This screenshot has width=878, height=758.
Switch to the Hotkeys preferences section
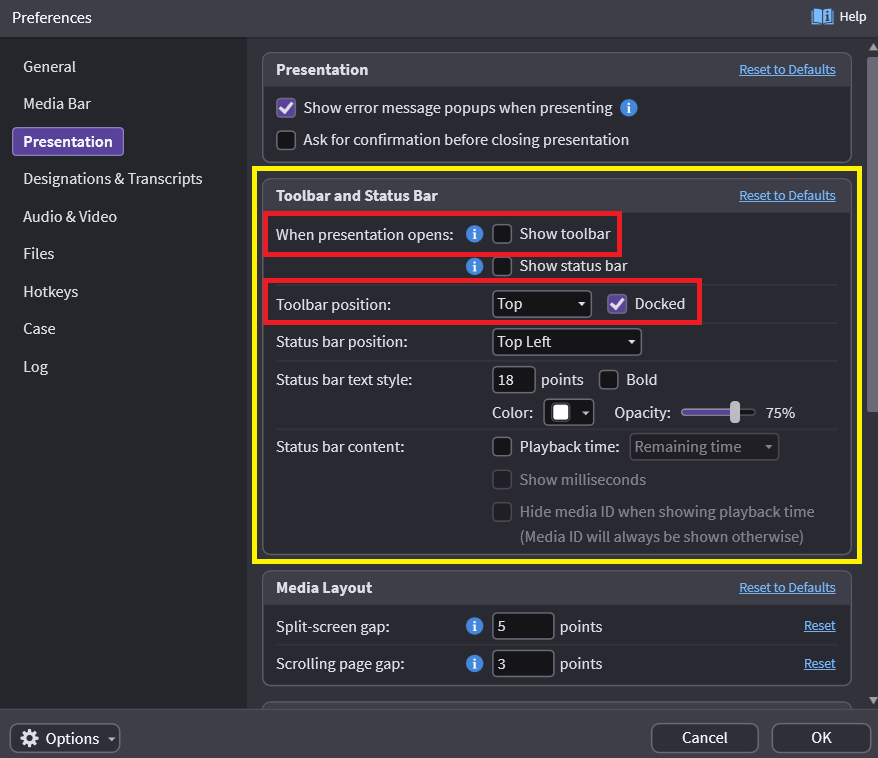(51, 292)
